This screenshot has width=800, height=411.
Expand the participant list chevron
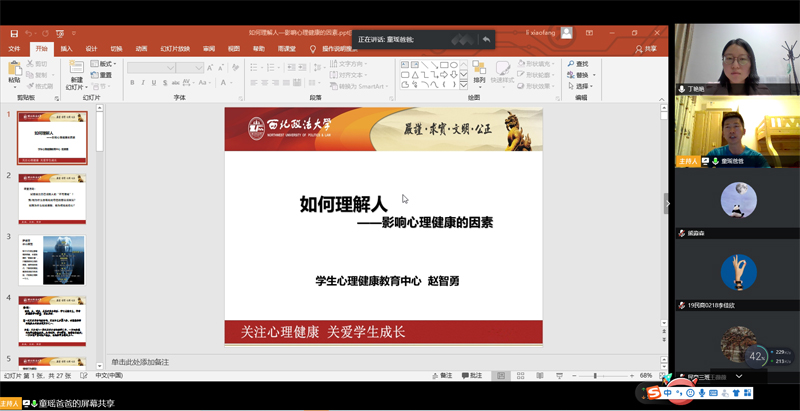[x=740, y=377]
